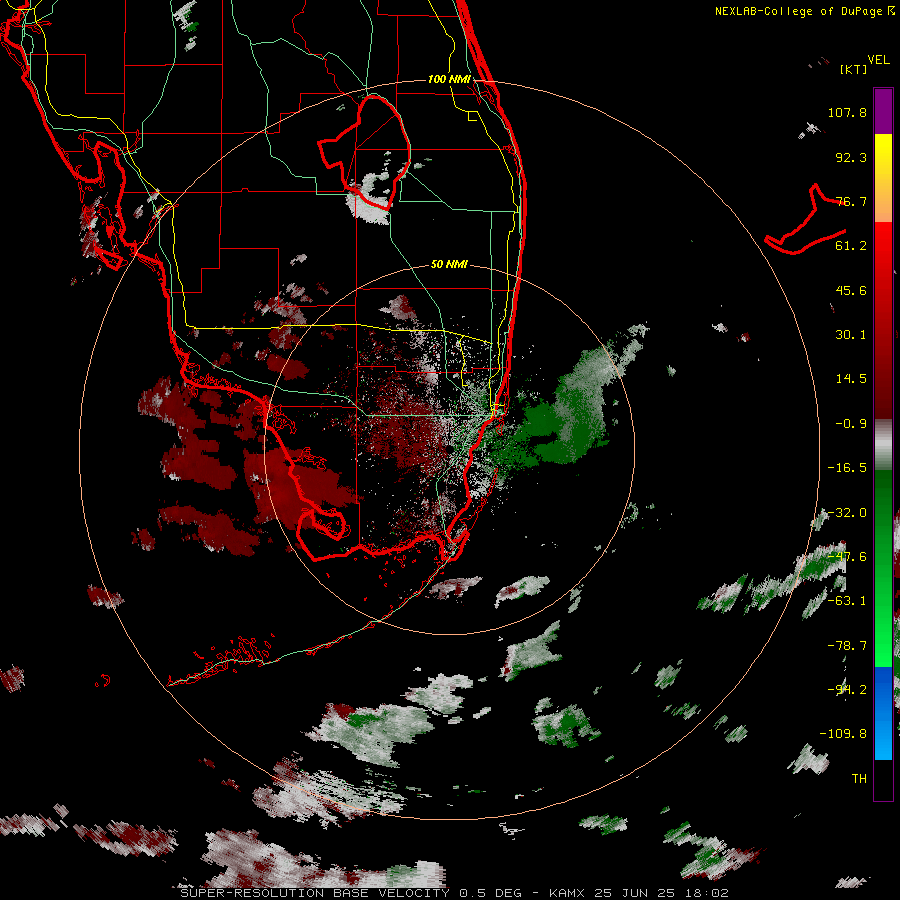Click the VEL legend title
The width and height of the screenshot is (900, 900).
tap(878, 59)
